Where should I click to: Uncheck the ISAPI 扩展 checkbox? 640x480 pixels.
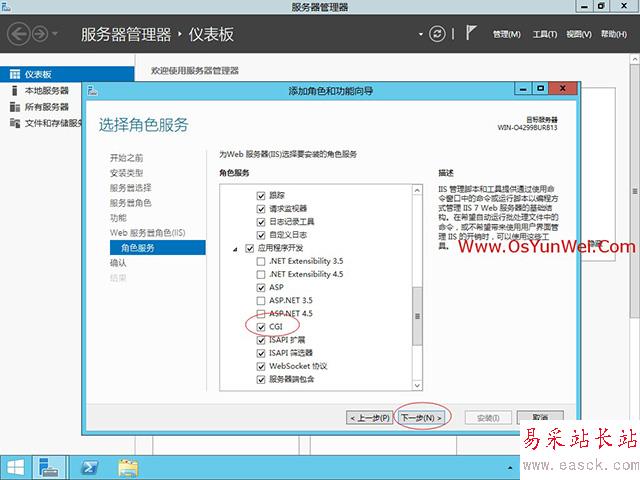coord(261,340)
